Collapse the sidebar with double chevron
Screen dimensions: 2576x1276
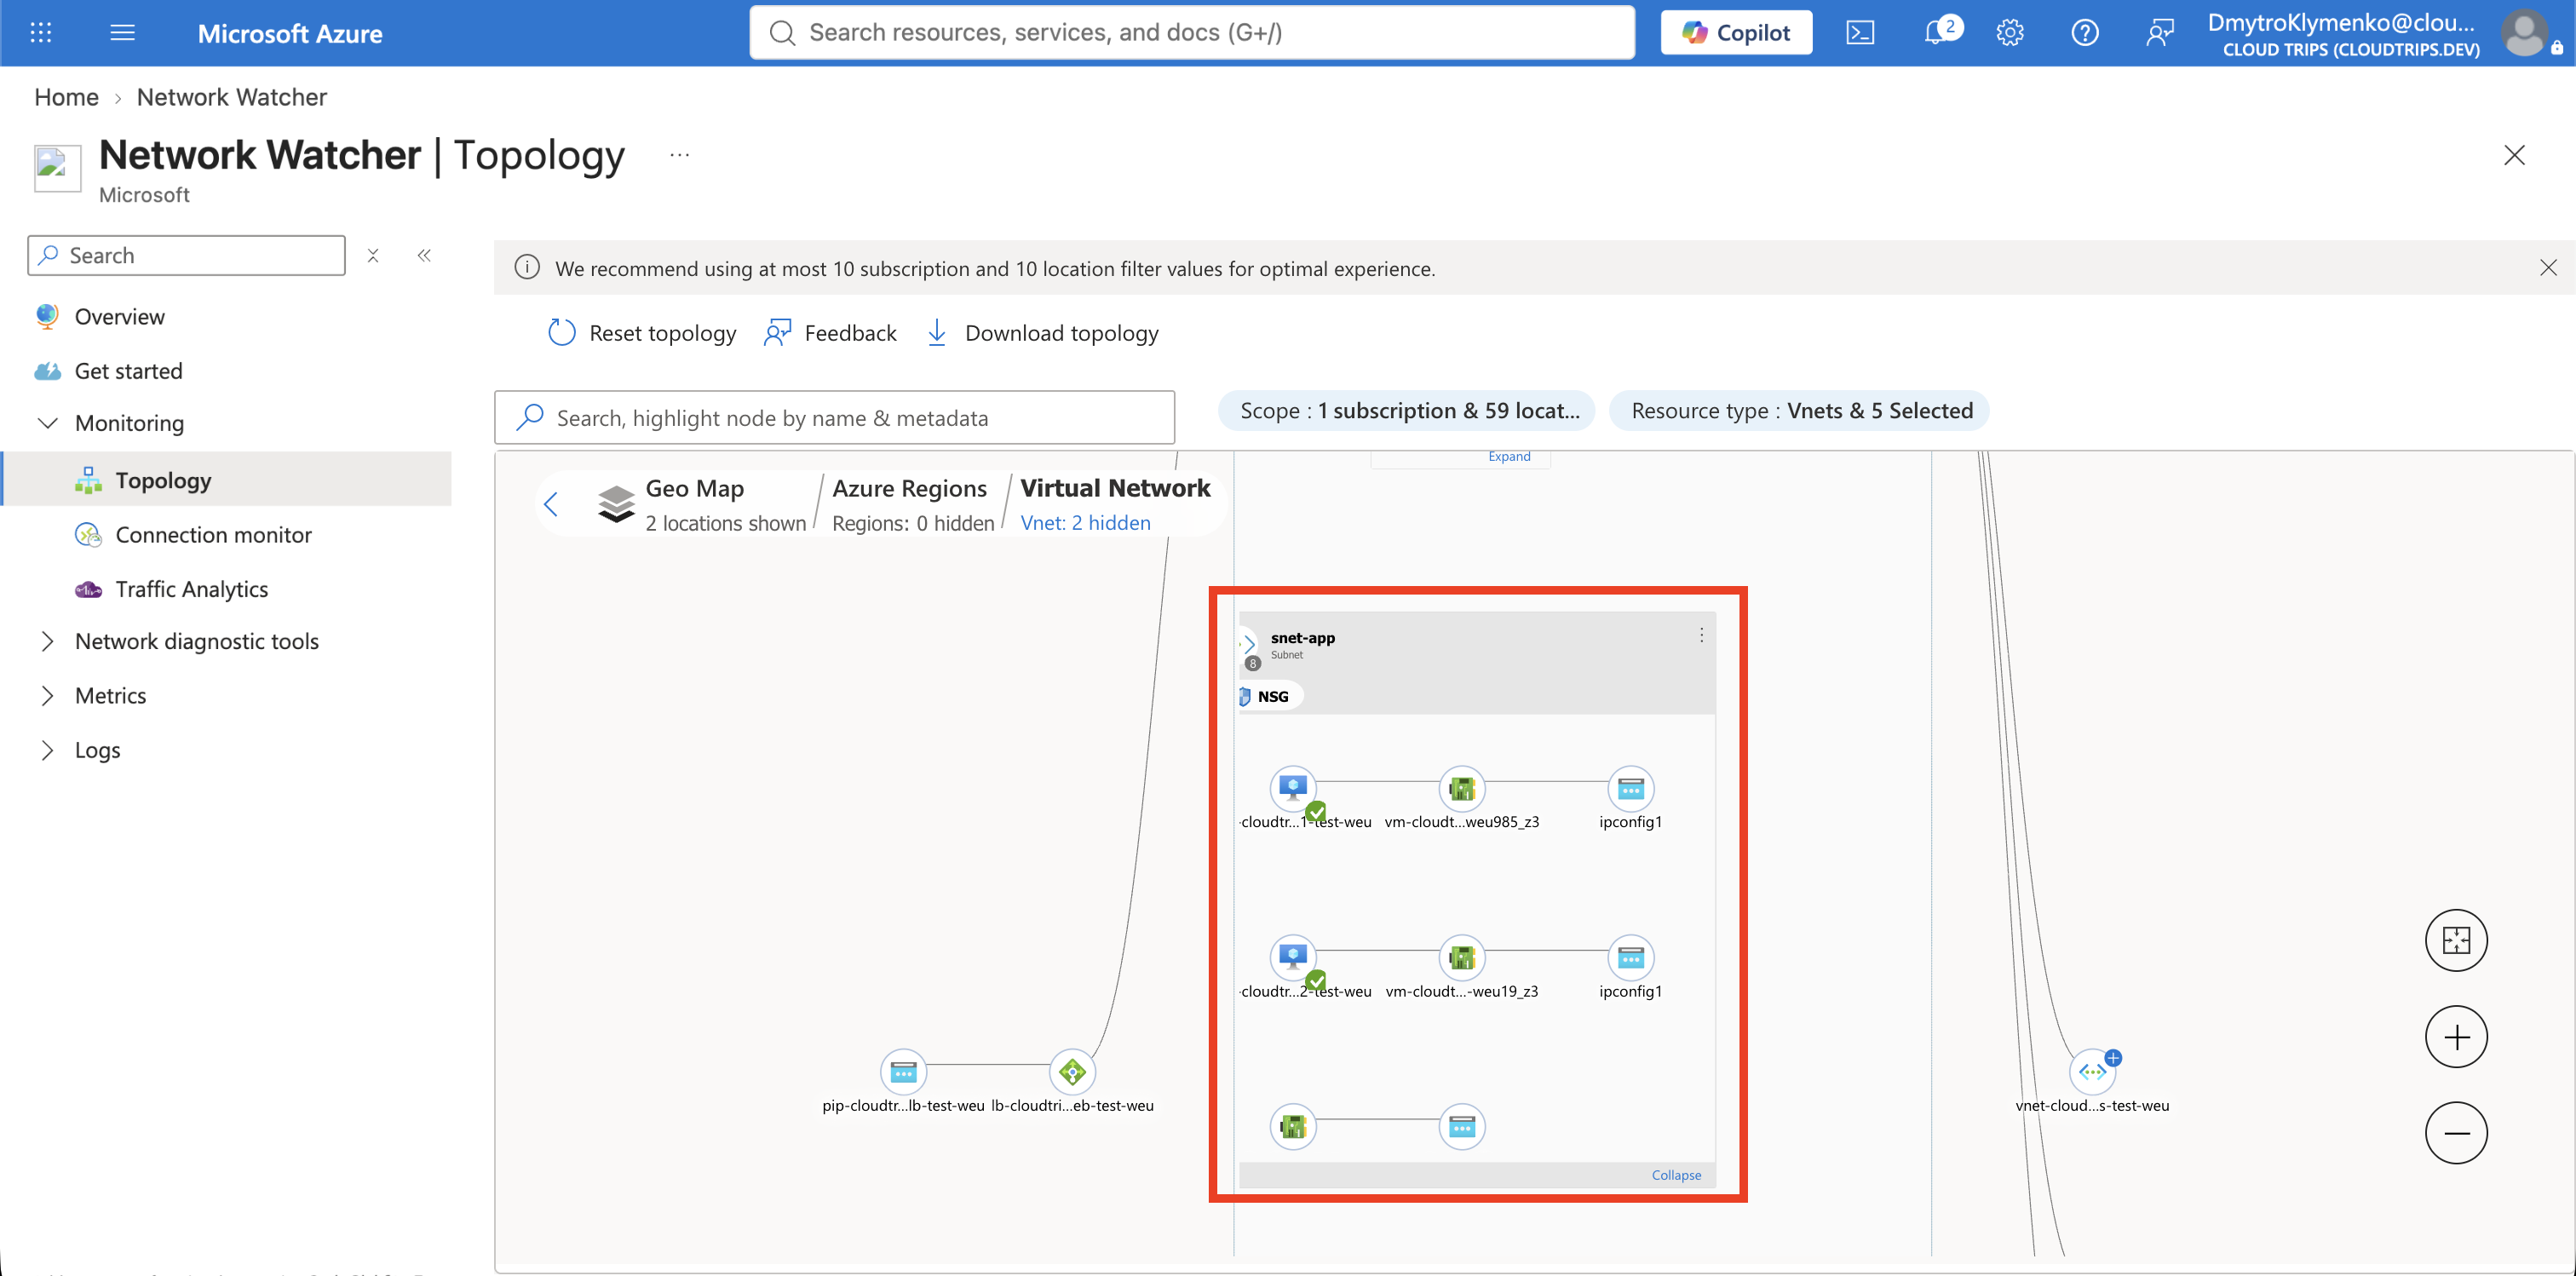[424, 255]
